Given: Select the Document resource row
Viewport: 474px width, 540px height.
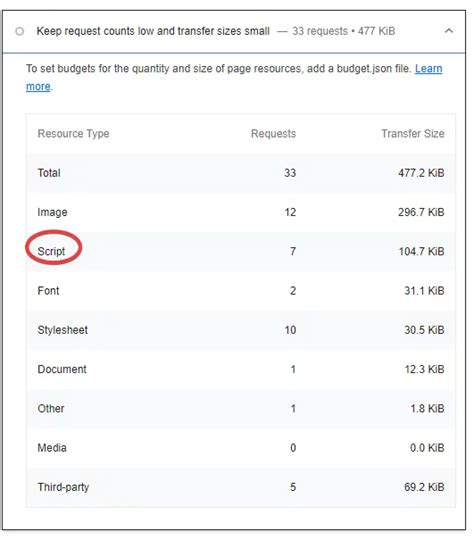Looking at the screenshot, I should pyautogui.click(x=241, y=369).
